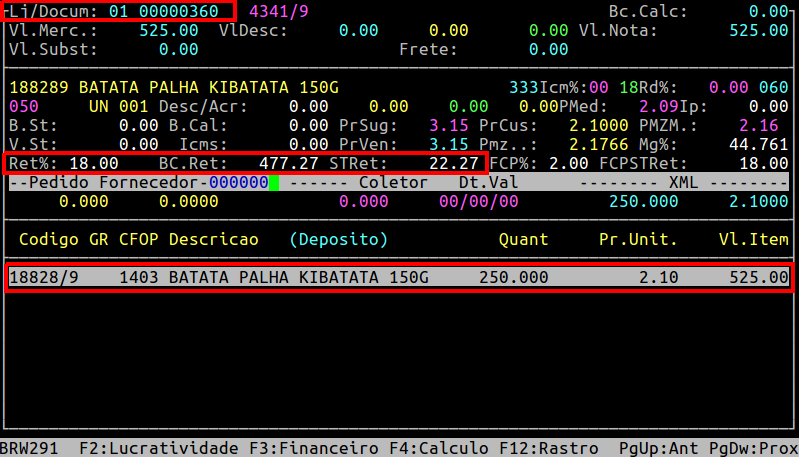Click the Quant column header
The image size is (799, 457).
(x=523, y=240)
